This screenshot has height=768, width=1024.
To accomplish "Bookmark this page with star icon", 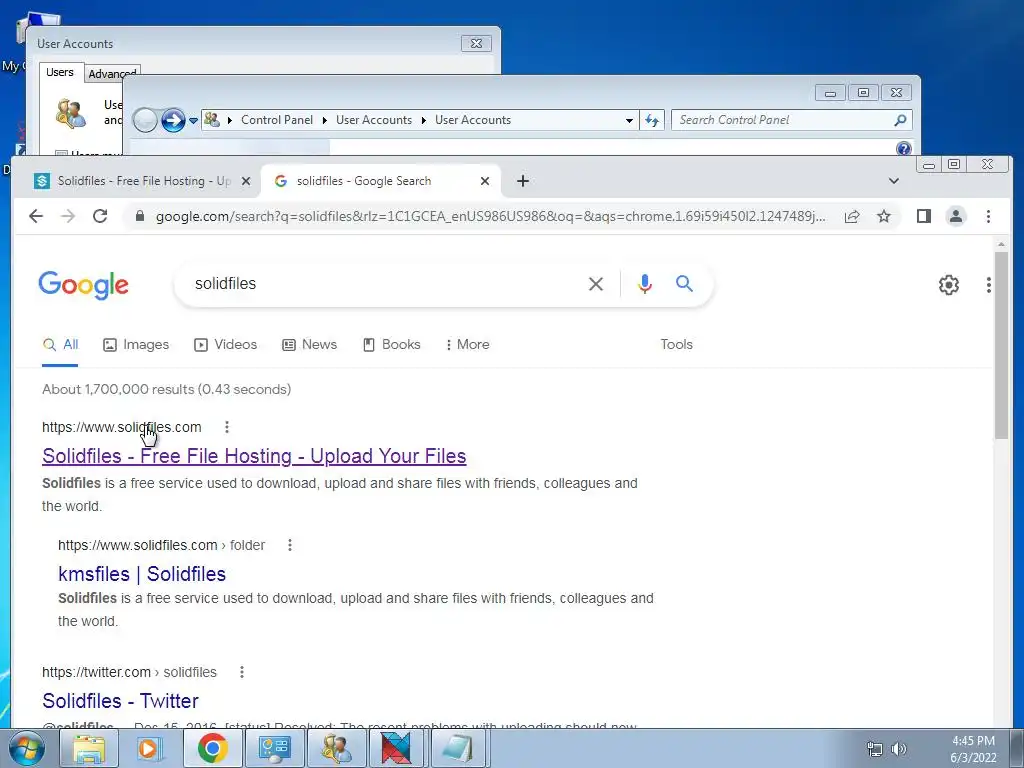I will tap(884, 216).
